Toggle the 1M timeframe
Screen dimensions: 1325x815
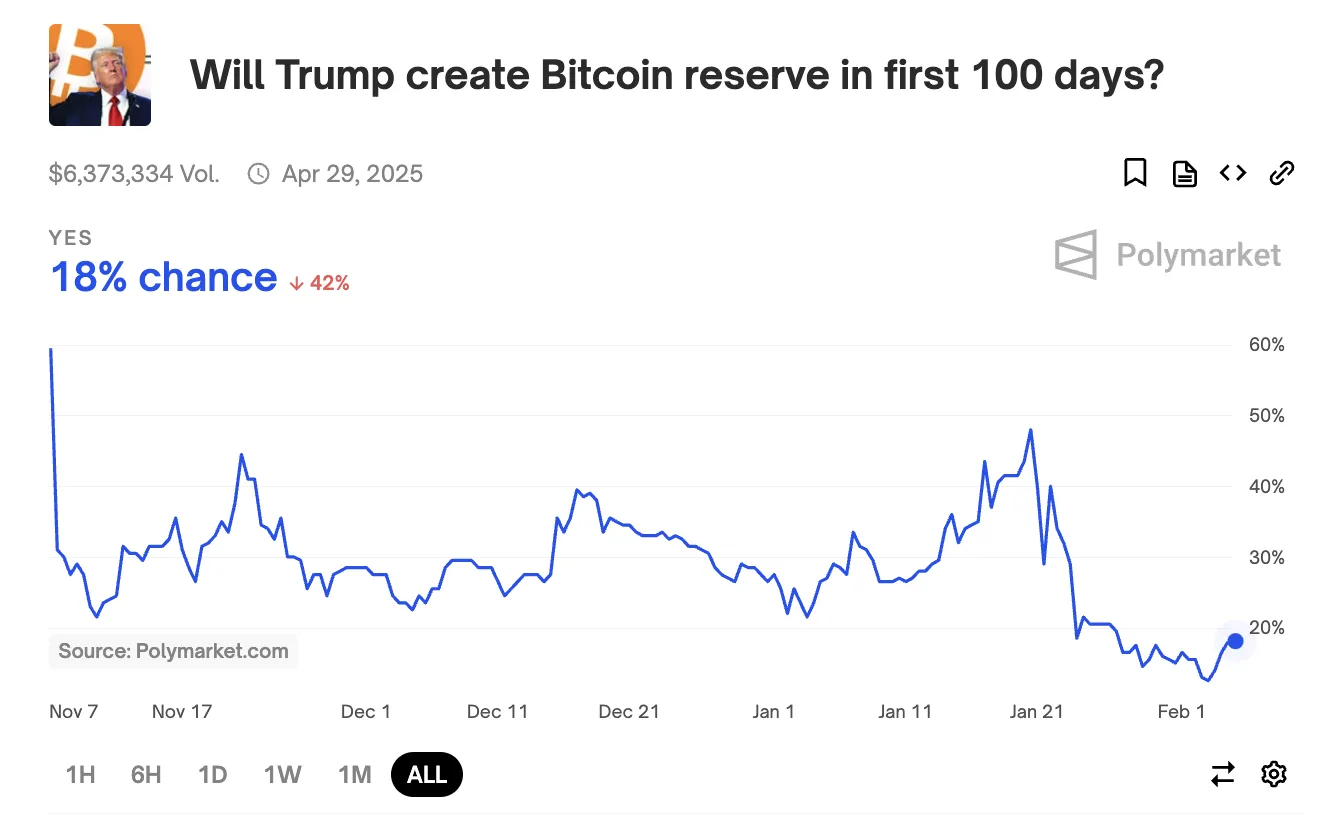click(x=354, y=774)
